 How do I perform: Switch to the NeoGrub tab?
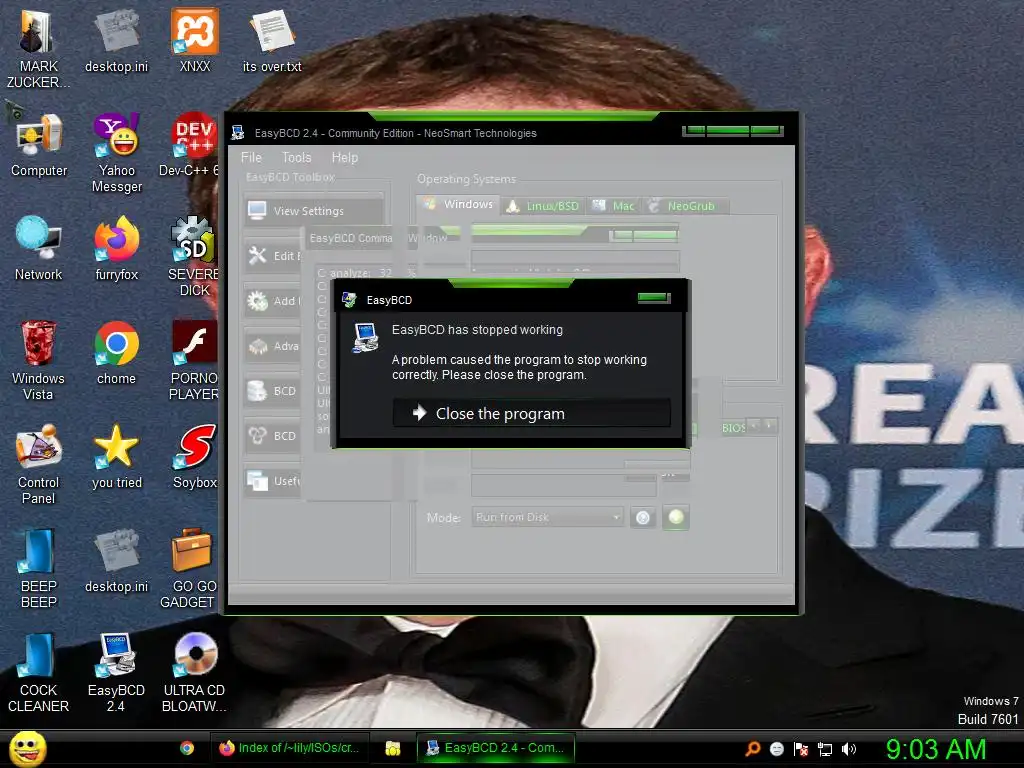tap(684, 206)
